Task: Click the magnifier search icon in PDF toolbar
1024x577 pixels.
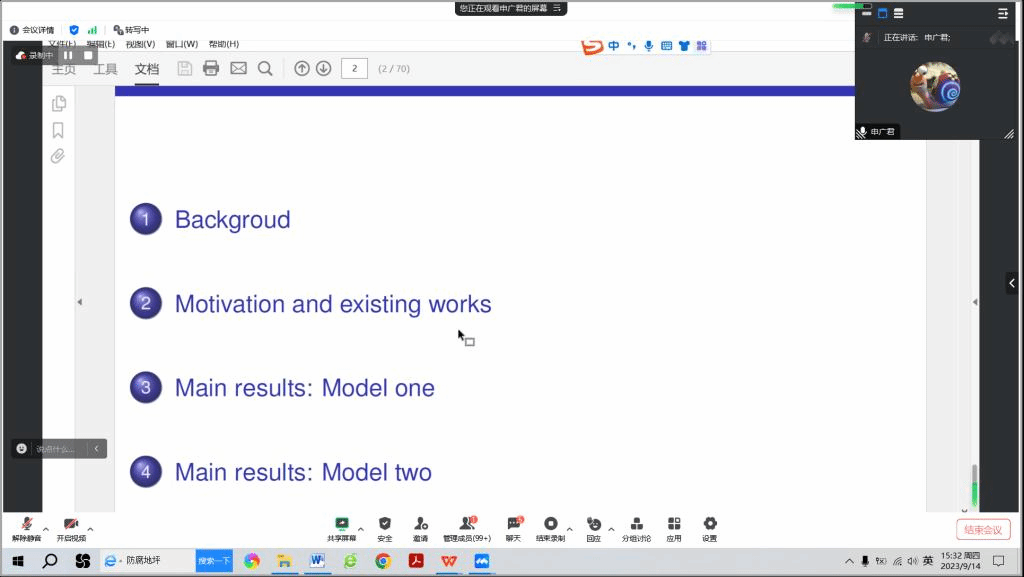Action: tap(265, 68)
